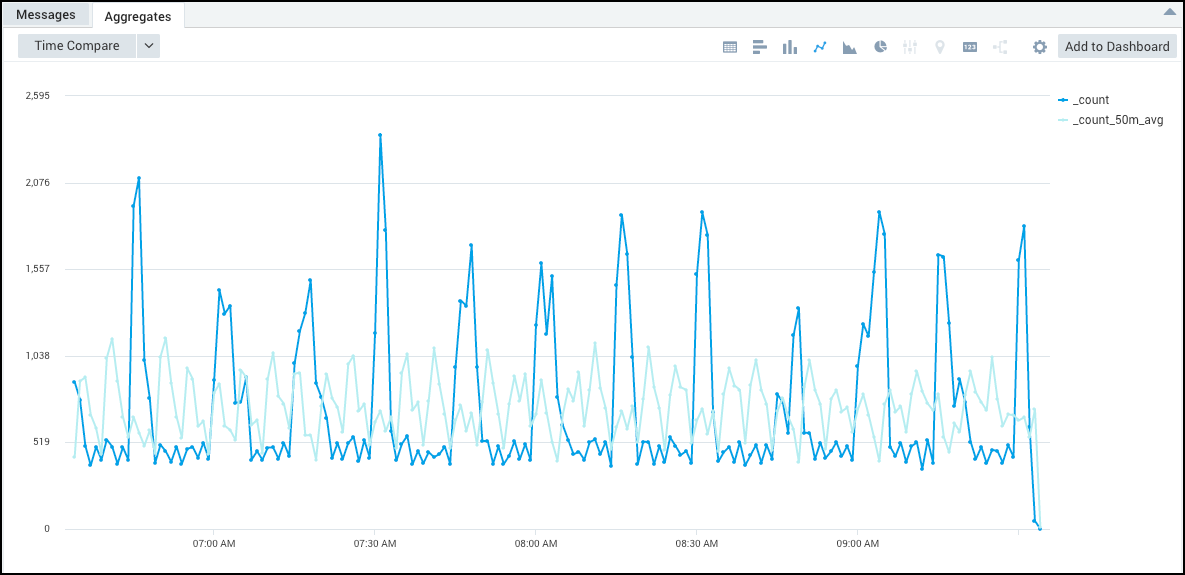The height and width of the screenshot is (575, 1185).
Task: Open chart settings gear
Action: (x=1040, y=47)
